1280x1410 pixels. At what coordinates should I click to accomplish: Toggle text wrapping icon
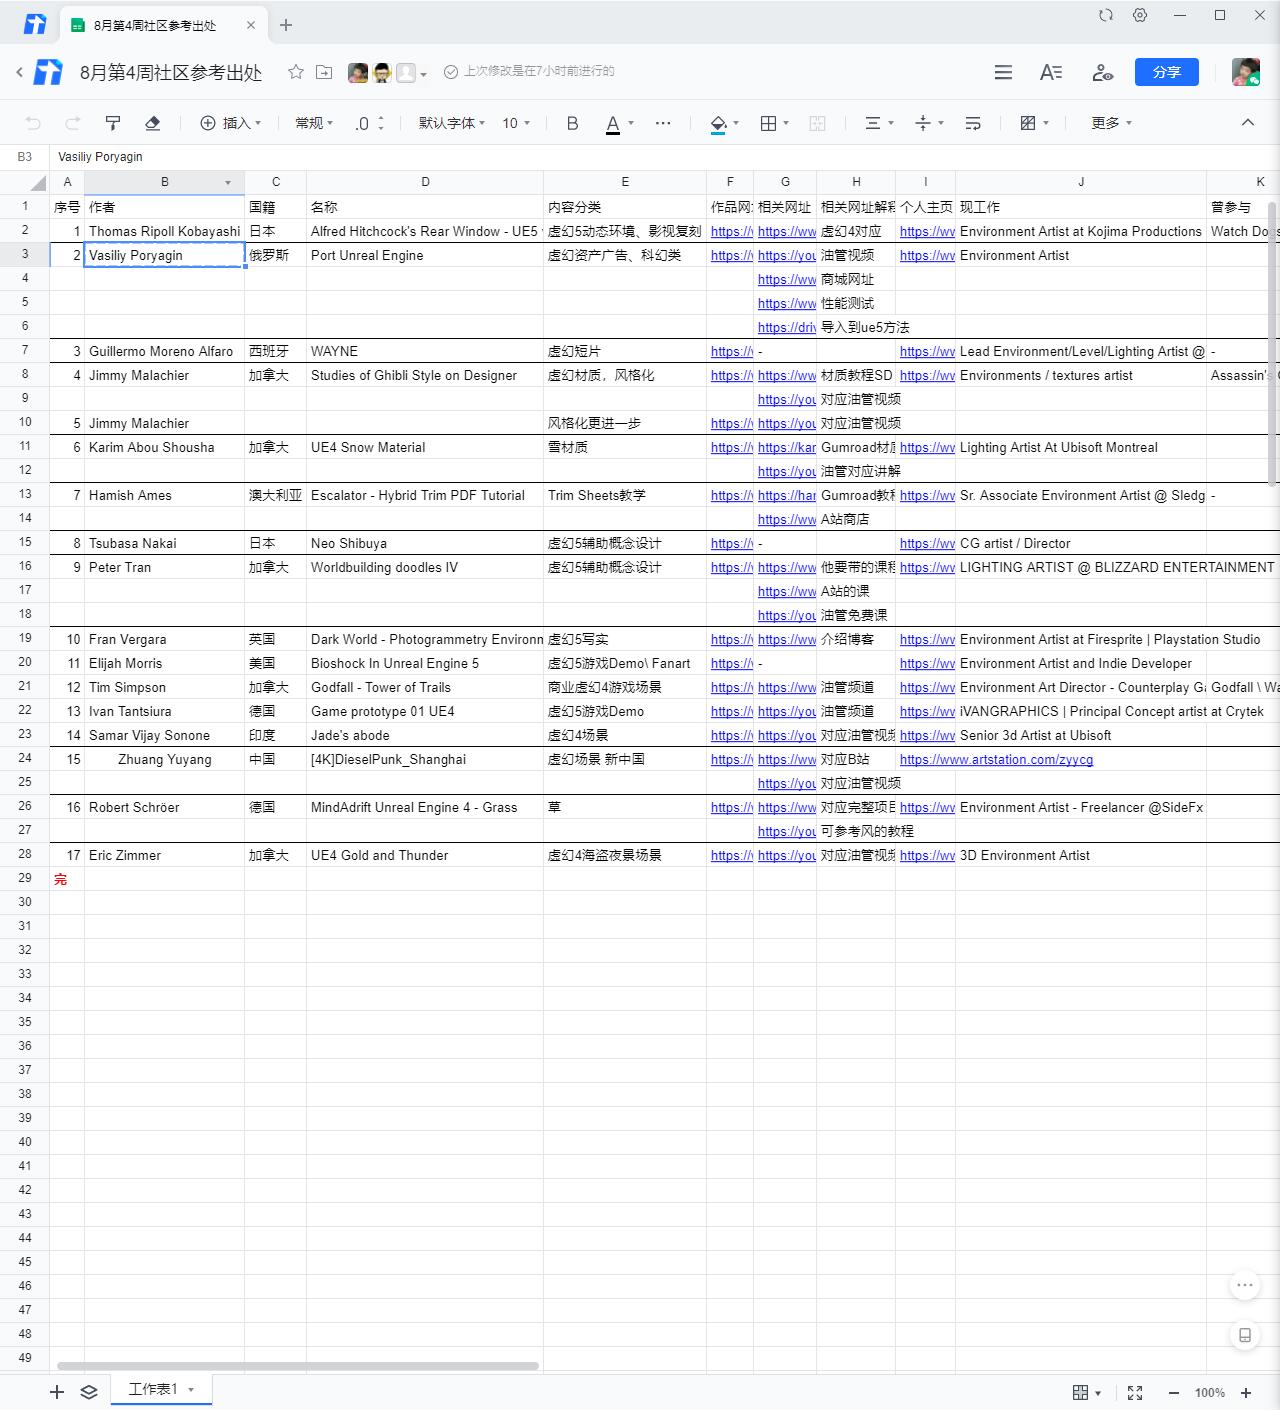pos(972,123)
